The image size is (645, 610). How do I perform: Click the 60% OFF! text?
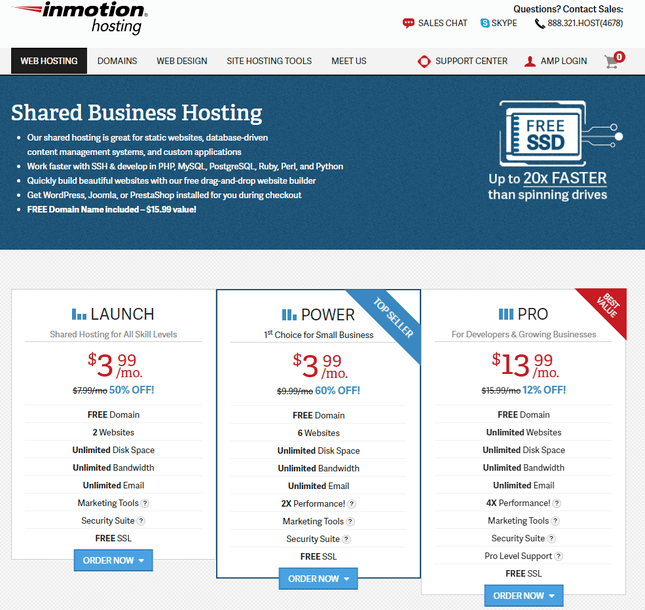(x=337, y=390)
